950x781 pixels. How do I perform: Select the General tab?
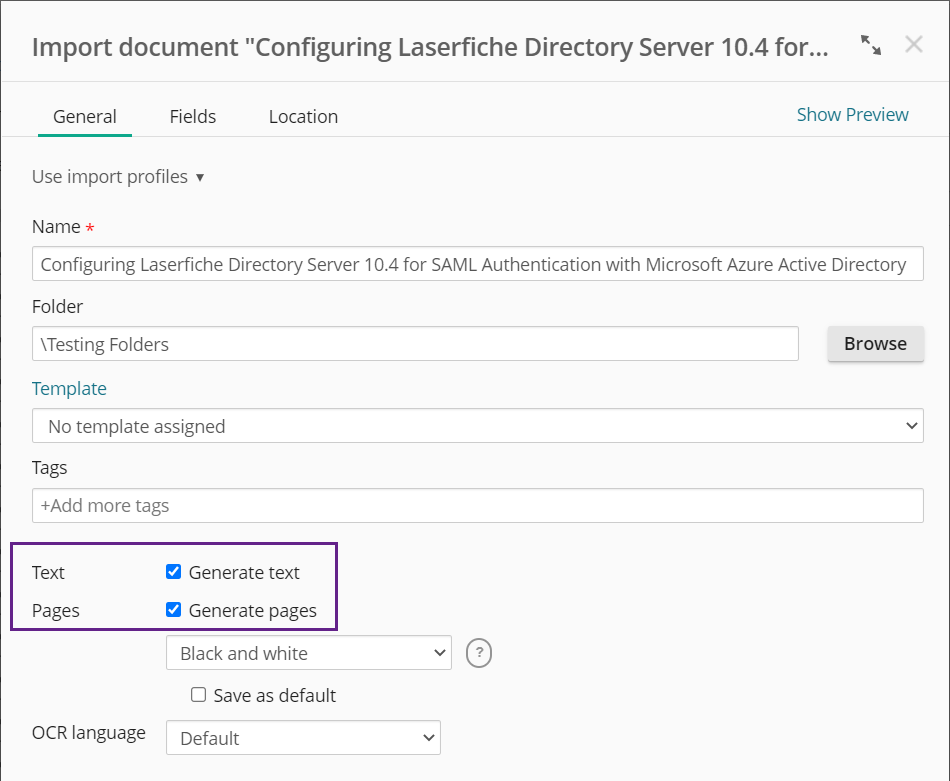point(85,116)
